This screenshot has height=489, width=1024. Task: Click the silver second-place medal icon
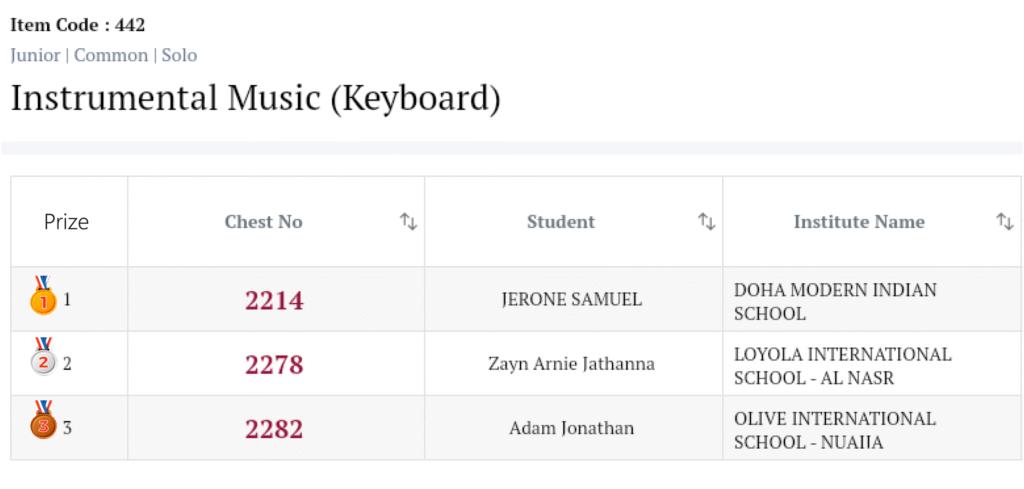click(x=43, y=360)
